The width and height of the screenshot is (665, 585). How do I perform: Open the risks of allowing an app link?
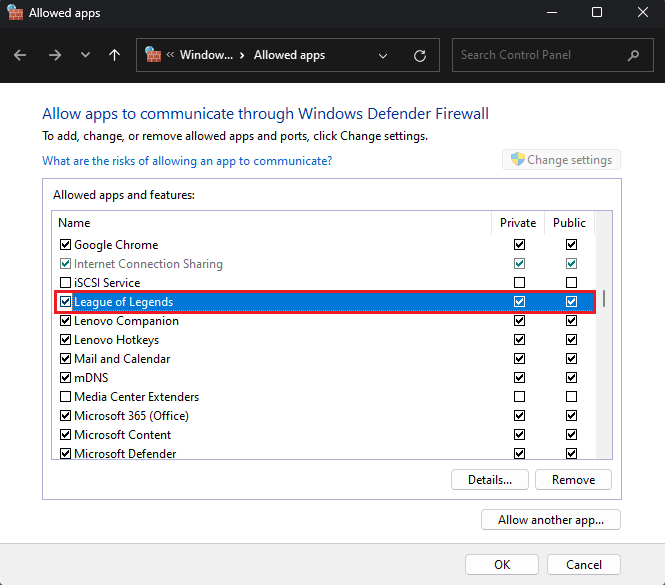187,161
